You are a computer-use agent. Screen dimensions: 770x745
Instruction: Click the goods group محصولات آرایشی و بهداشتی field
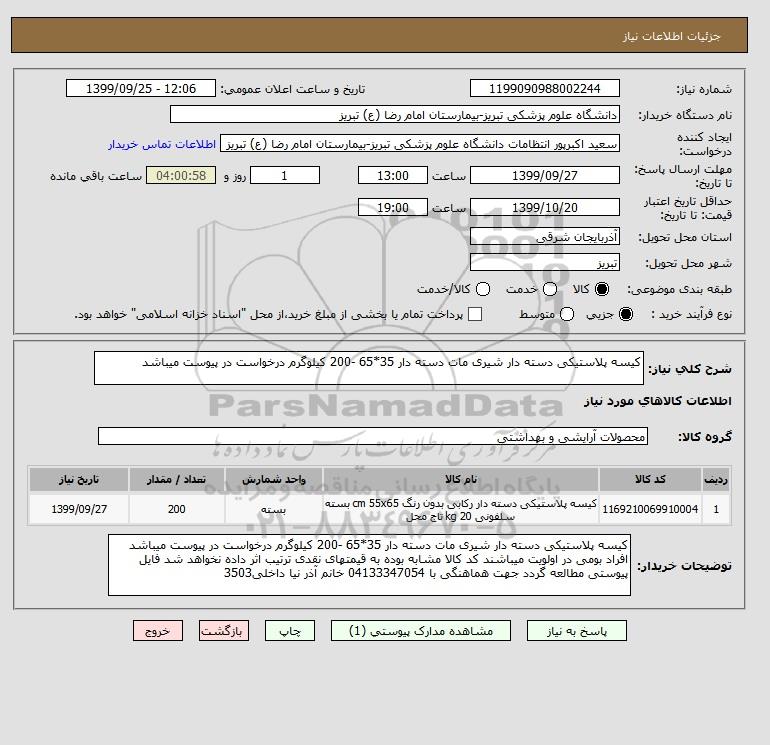(373, 436)
